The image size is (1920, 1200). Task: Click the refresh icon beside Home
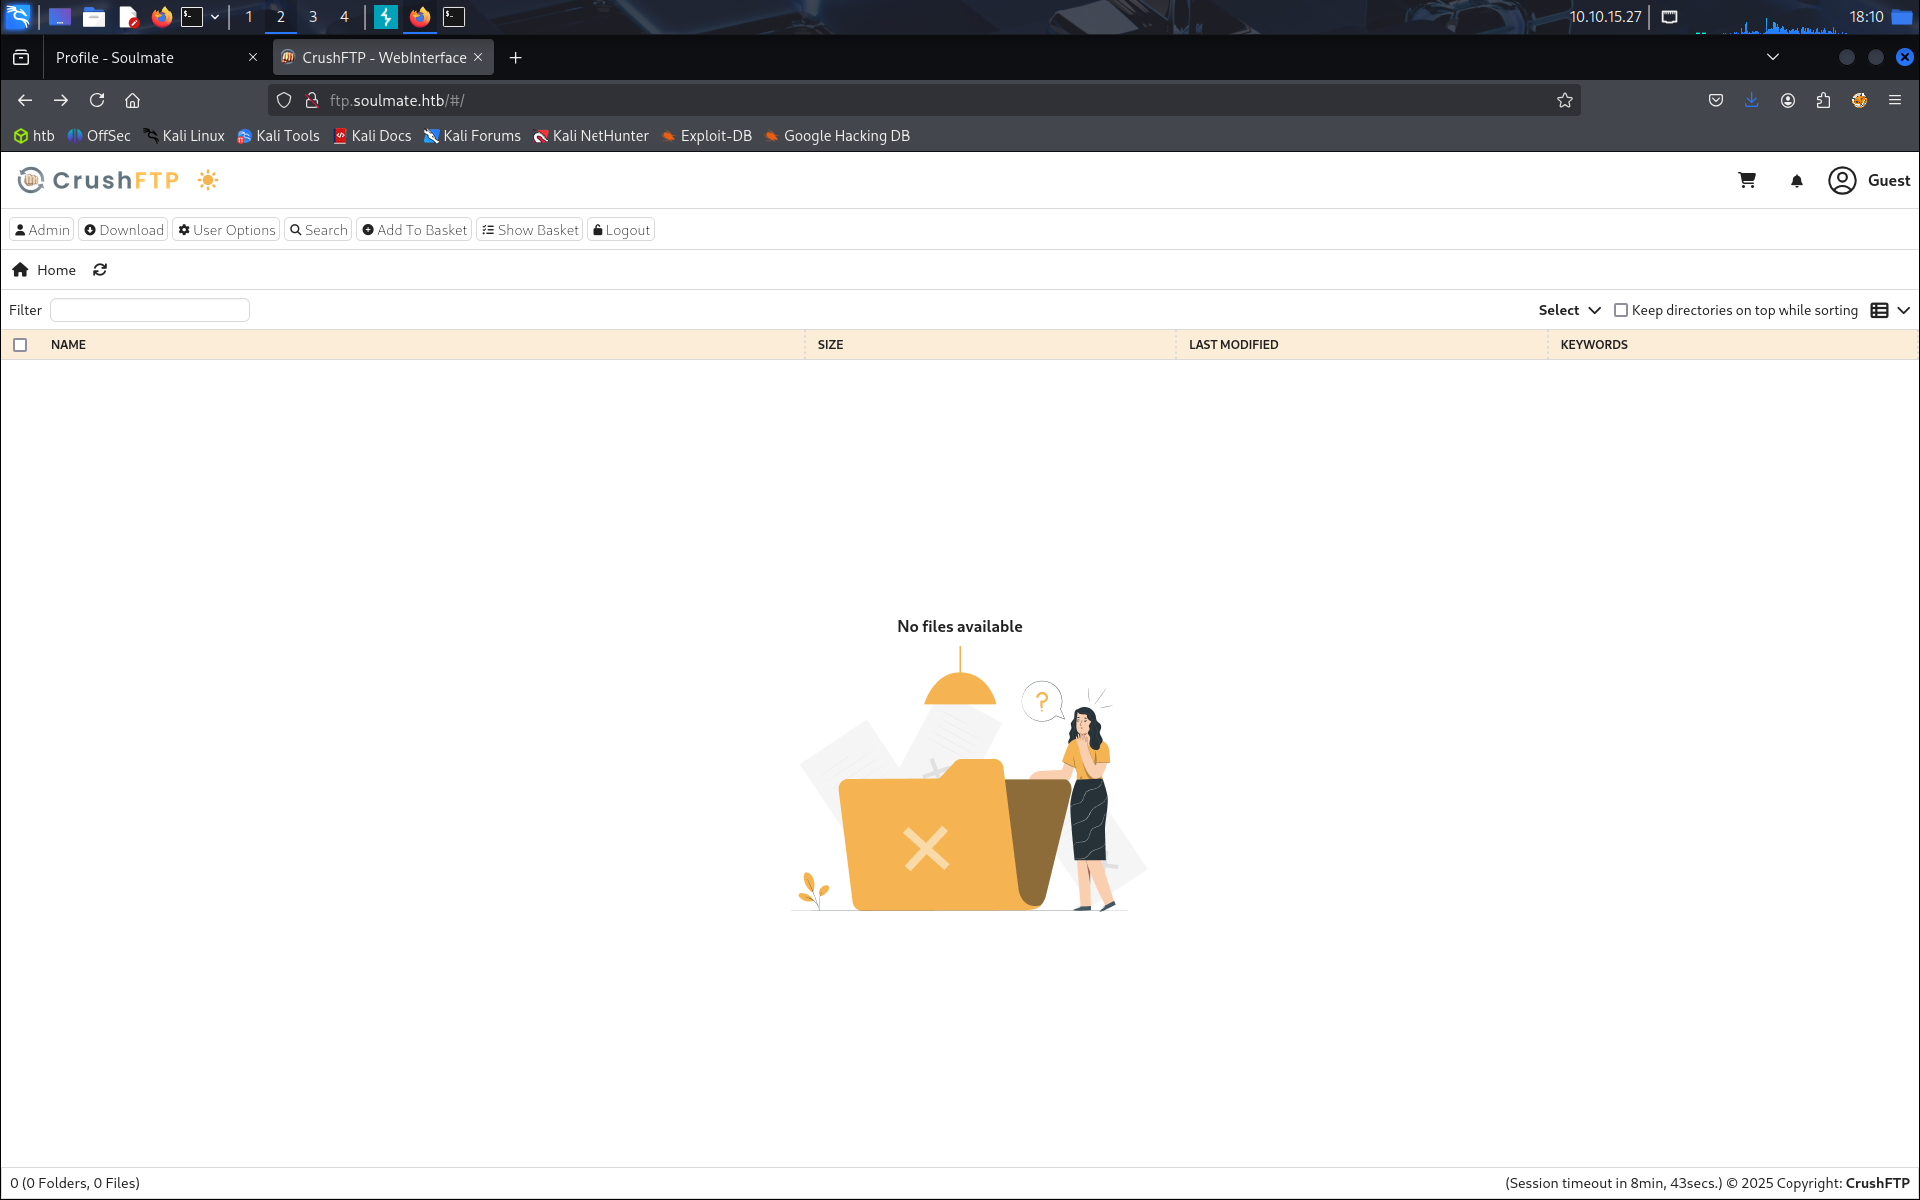point(100,270)
